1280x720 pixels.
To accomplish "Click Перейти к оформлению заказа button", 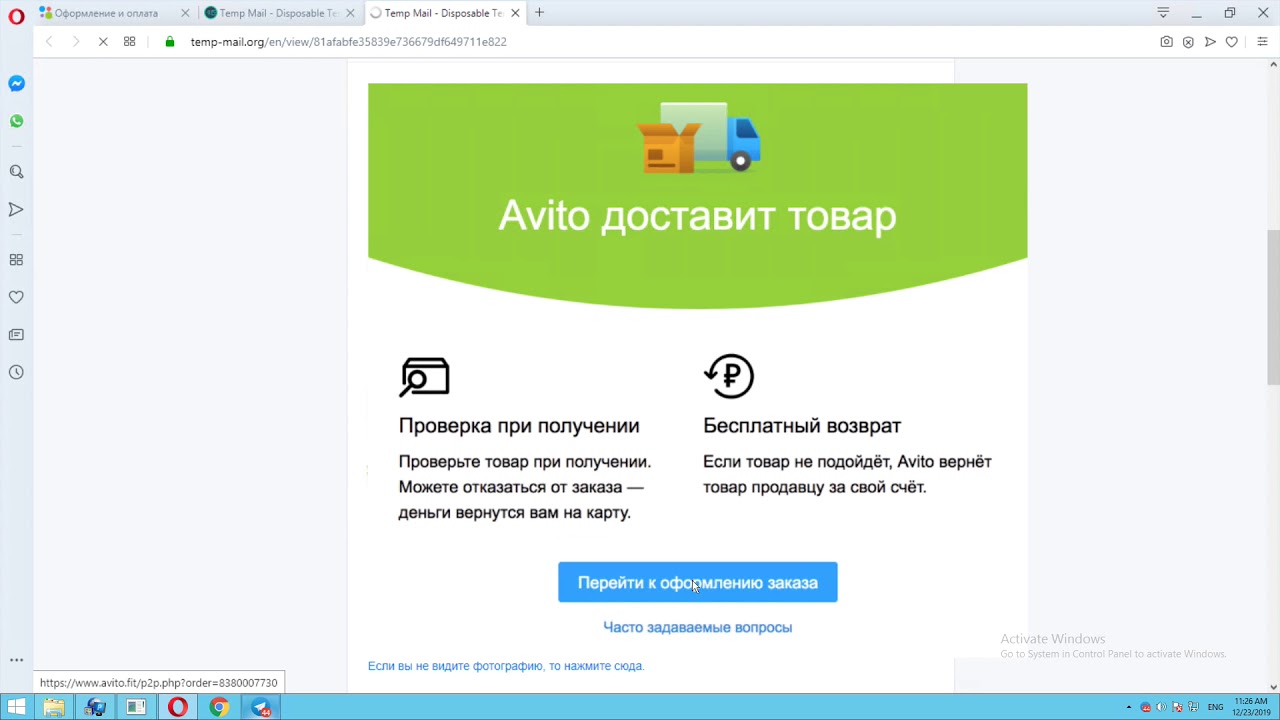I will (697, 583).
